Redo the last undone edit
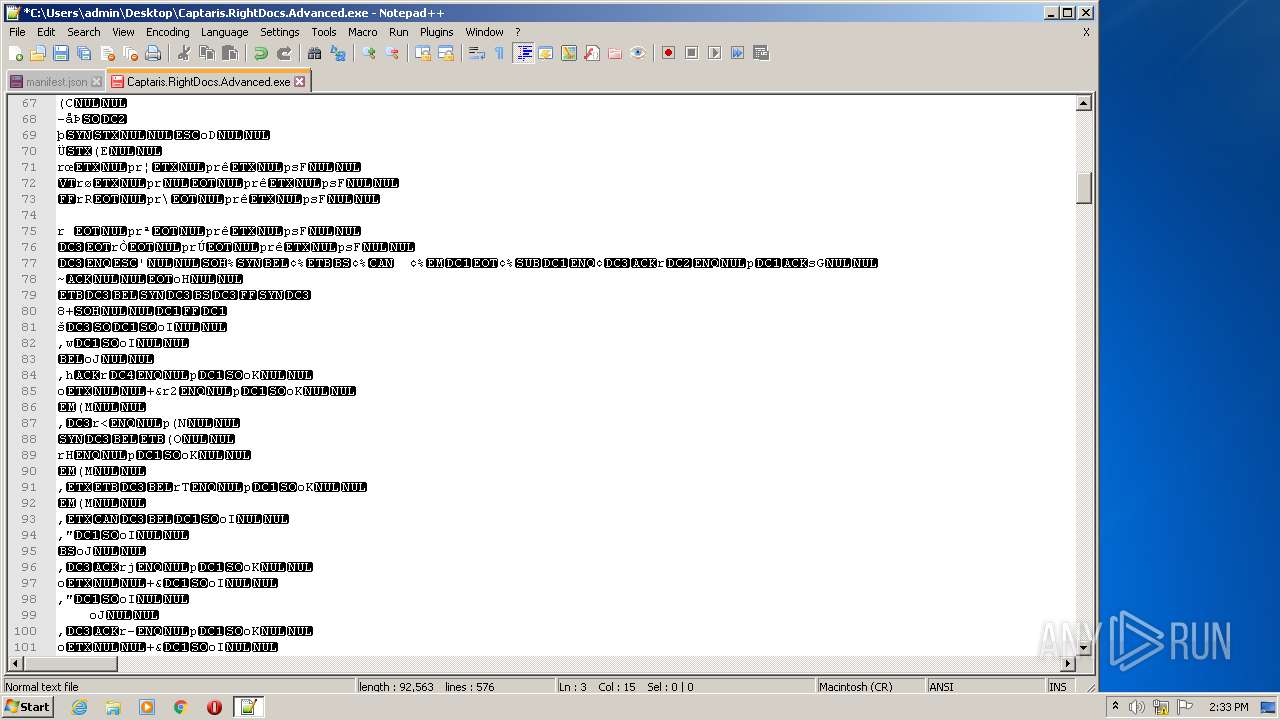This screenshot has height=720, width=1280. click(x=283, y=53)
